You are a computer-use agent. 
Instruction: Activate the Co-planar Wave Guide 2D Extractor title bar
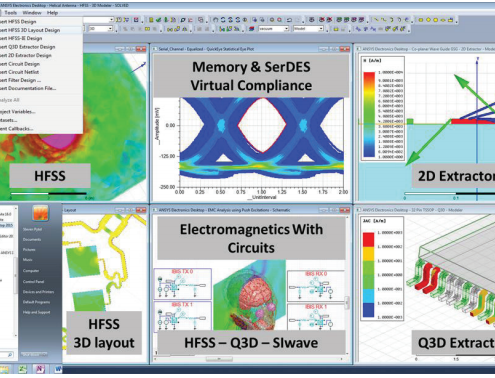[425, 49]
